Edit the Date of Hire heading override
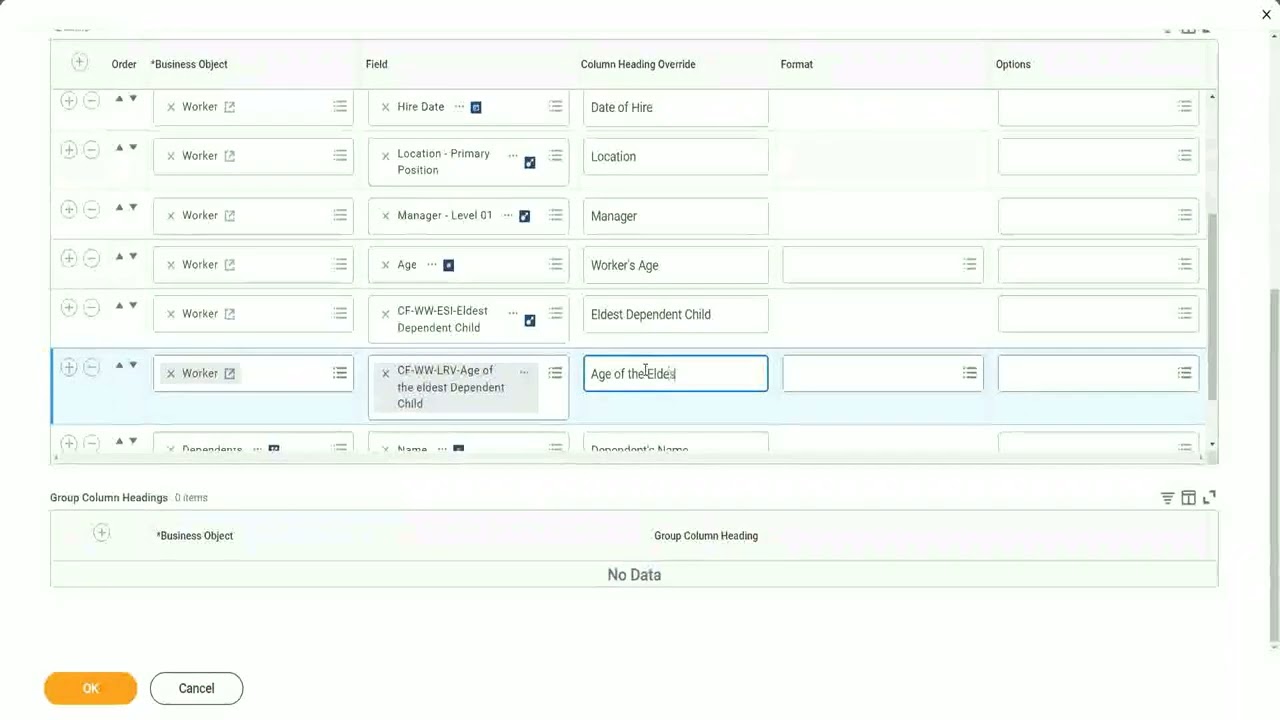The height and width of the screenshot is (720, 1280). tap(676, 107)
